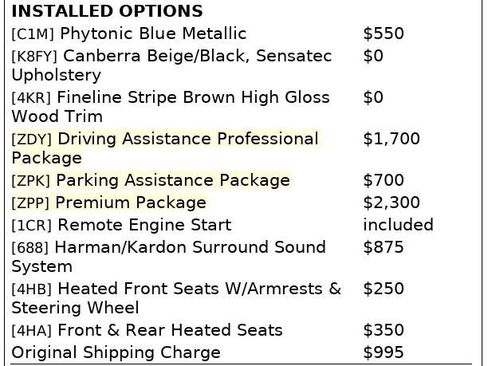Click the $1,700 price value
This screenshot has width=488, height=366.
[391, 139]
